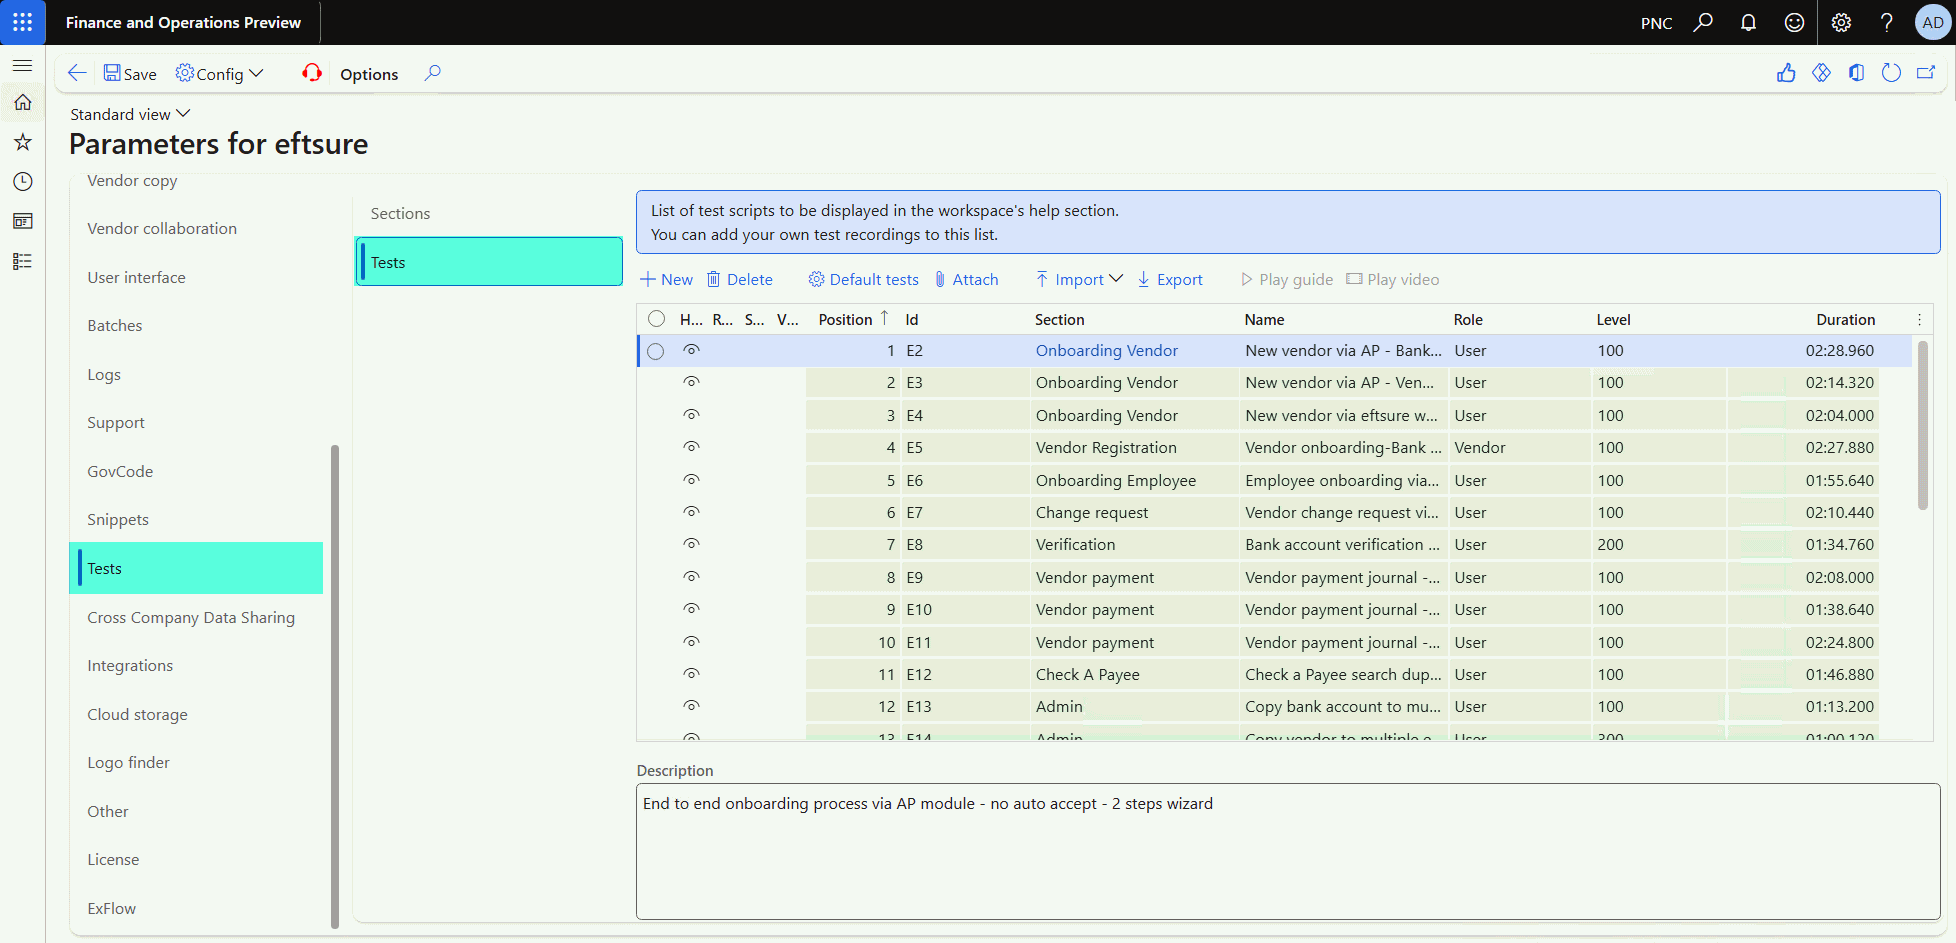Open grid options three-dot menu
This screenshot has width=1956, height=943.
click(x=1920, y=319)
